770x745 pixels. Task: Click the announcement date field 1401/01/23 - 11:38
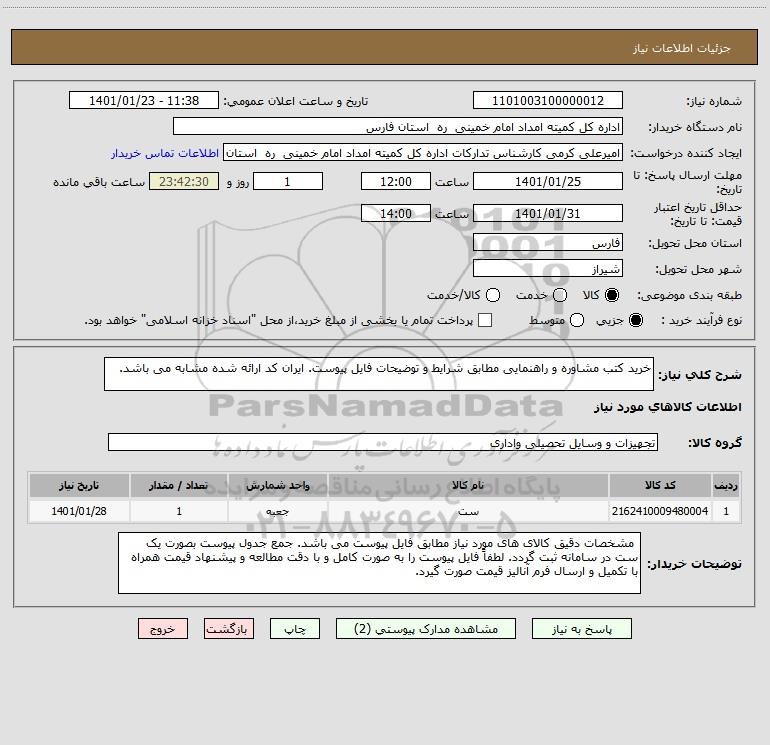(144, 101)
